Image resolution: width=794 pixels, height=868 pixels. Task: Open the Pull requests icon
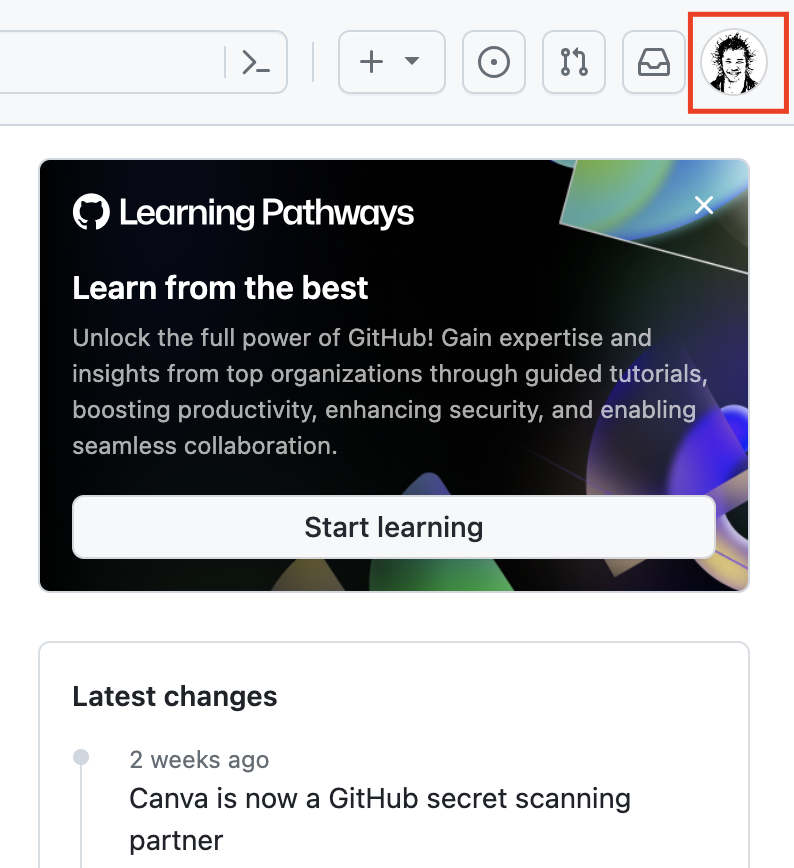[574, 62]
